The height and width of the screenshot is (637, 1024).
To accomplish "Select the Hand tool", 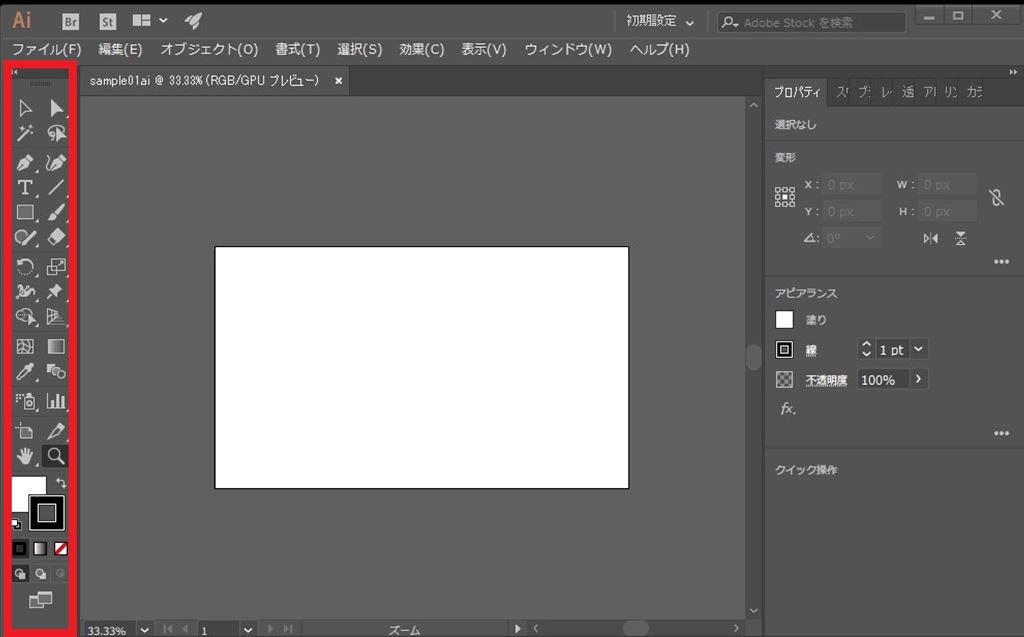I will 25,456.
